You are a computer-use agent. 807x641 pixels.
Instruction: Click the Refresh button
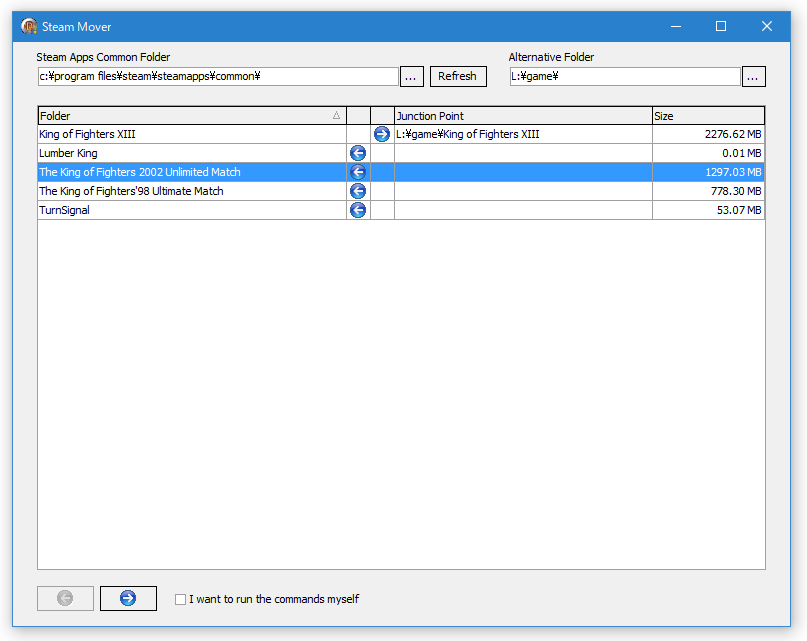(x=458, y=76)
